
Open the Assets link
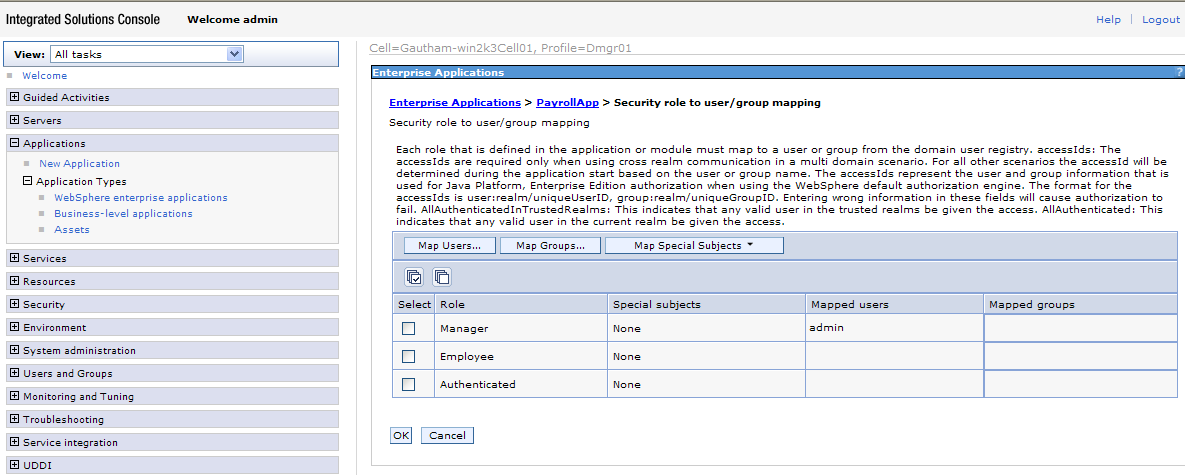point(72,230)
